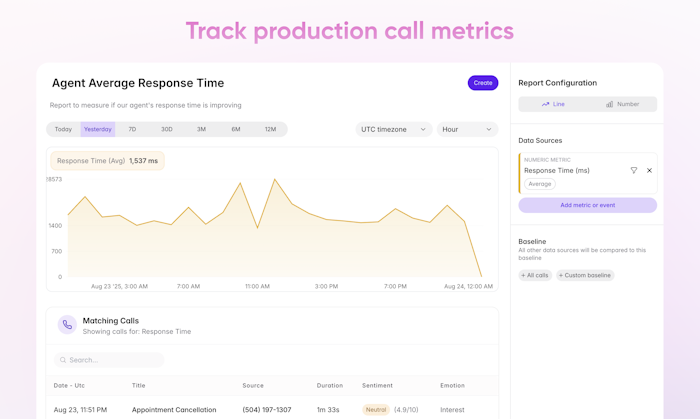
Task: Click the search magnifier icon
Action: [63, 360]
